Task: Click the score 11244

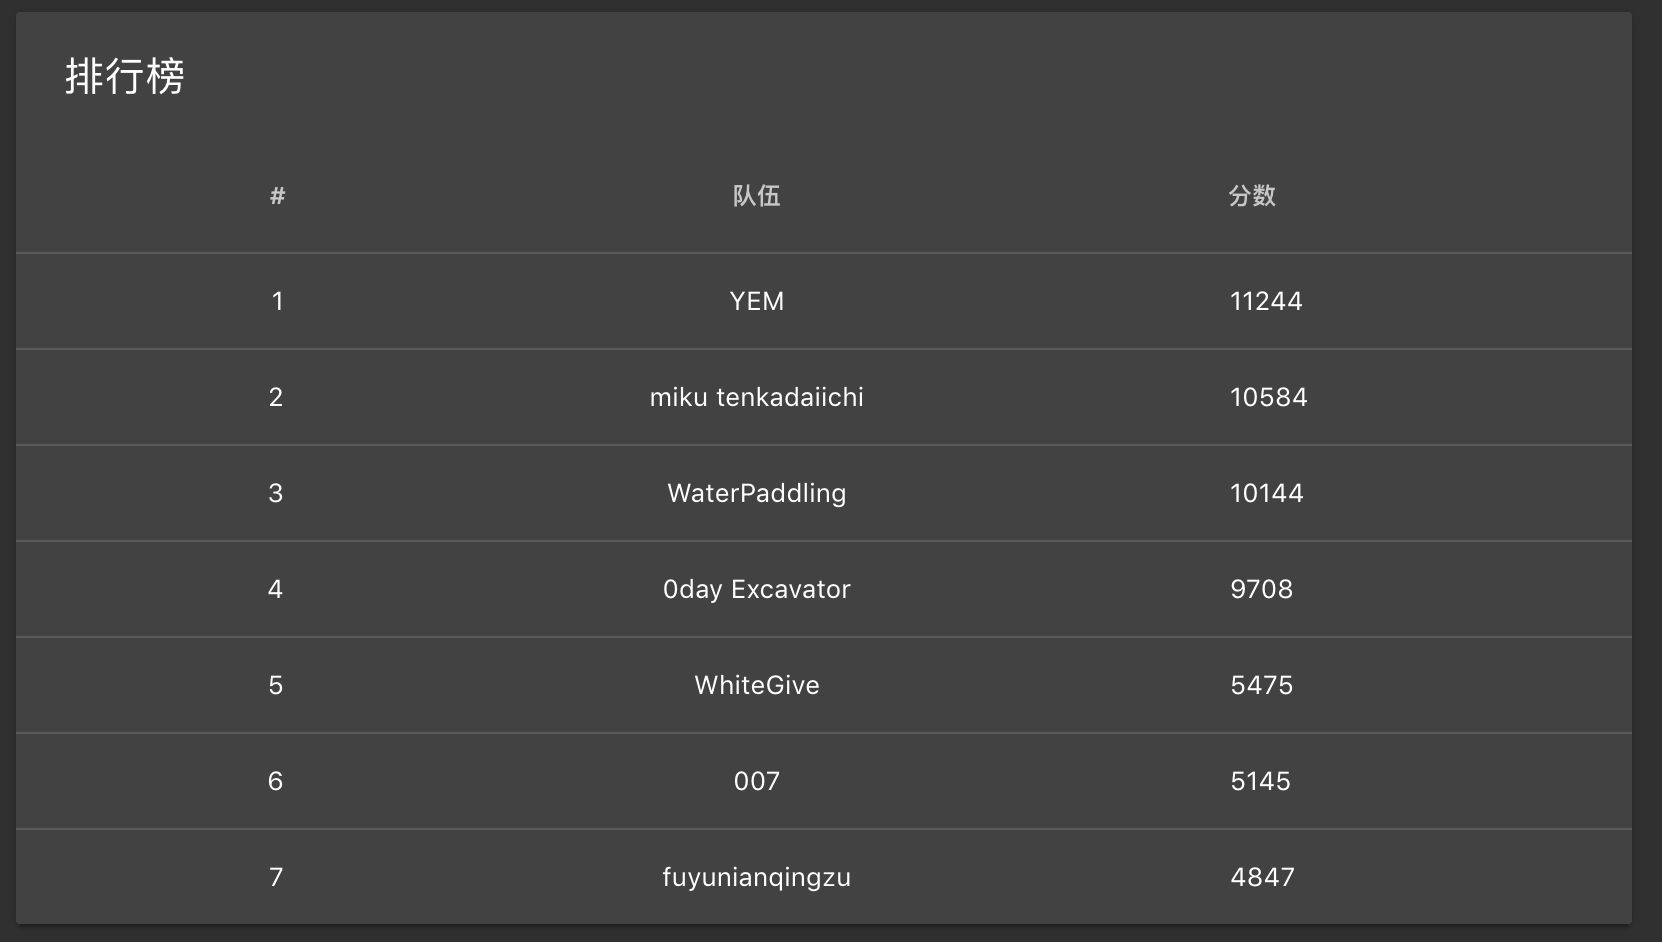Action: (x=1266, y=301)
